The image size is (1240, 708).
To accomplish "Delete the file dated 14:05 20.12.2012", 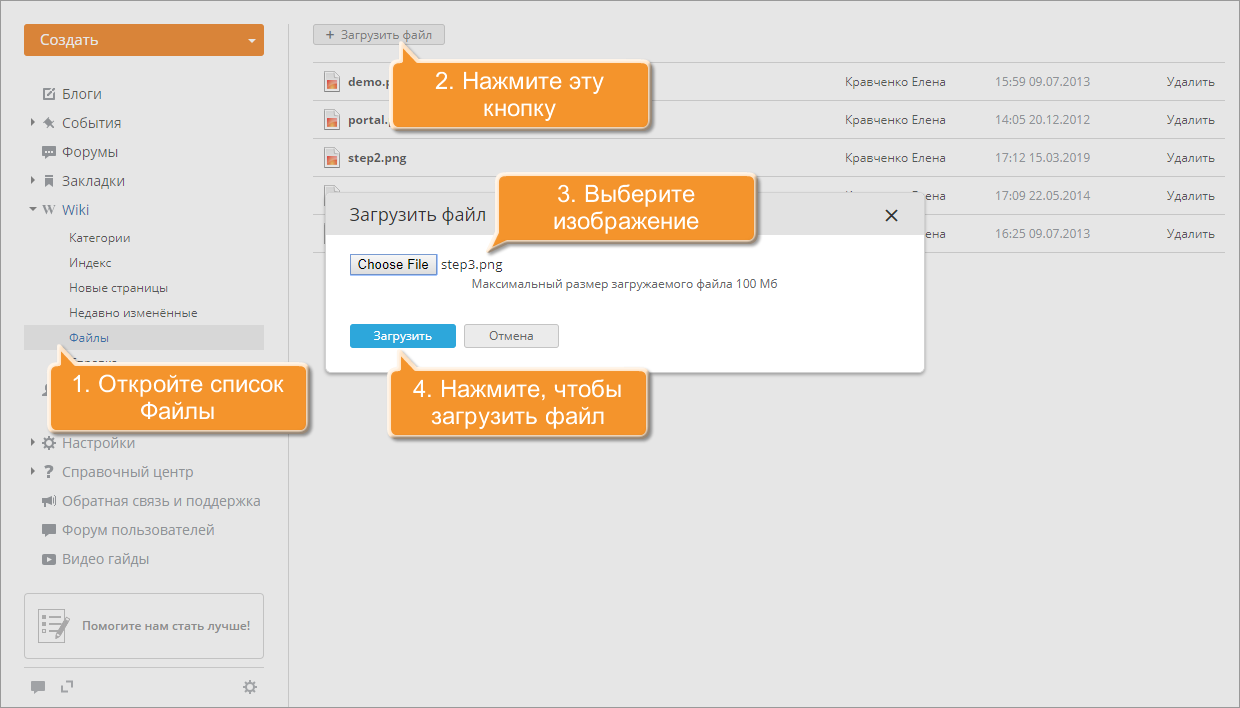I will pyautogui.click(x=1190, y=120).
